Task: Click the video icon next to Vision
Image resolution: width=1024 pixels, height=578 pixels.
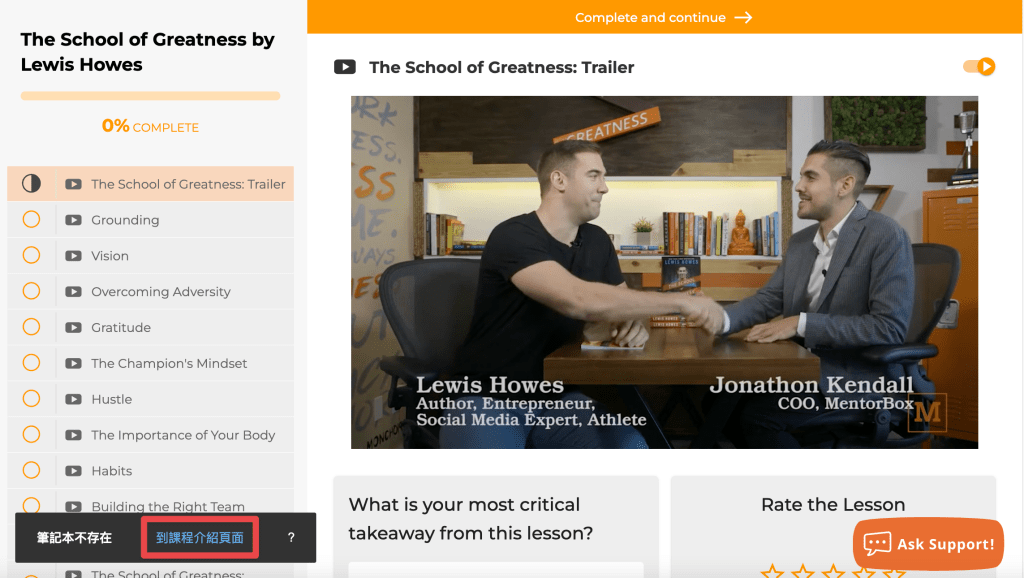Action: click(x=73, y=256)
